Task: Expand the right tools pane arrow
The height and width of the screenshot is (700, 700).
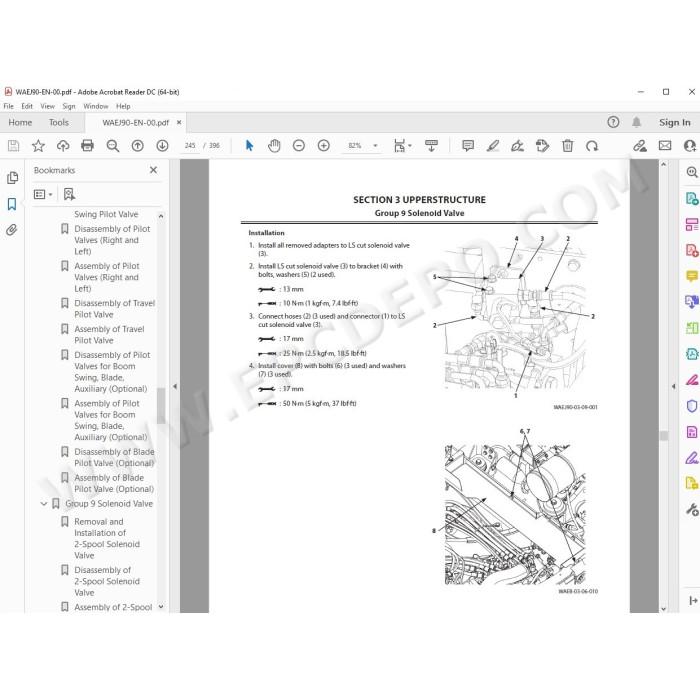Action: pyautogui.click(x=674, y=386)
